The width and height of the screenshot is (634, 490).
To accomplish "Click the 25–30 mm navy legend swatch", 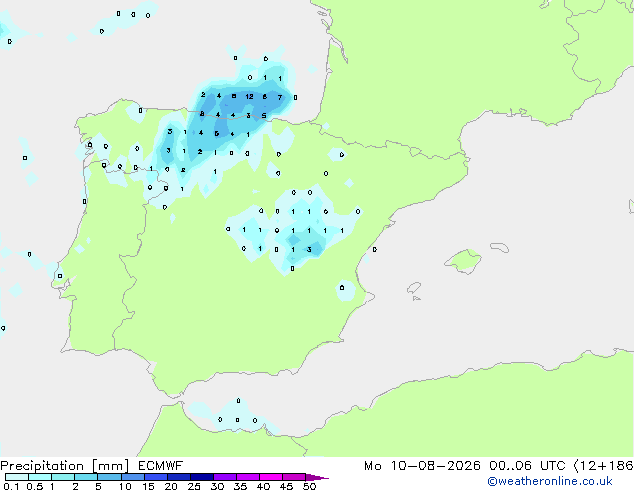I will pos(201,477).
